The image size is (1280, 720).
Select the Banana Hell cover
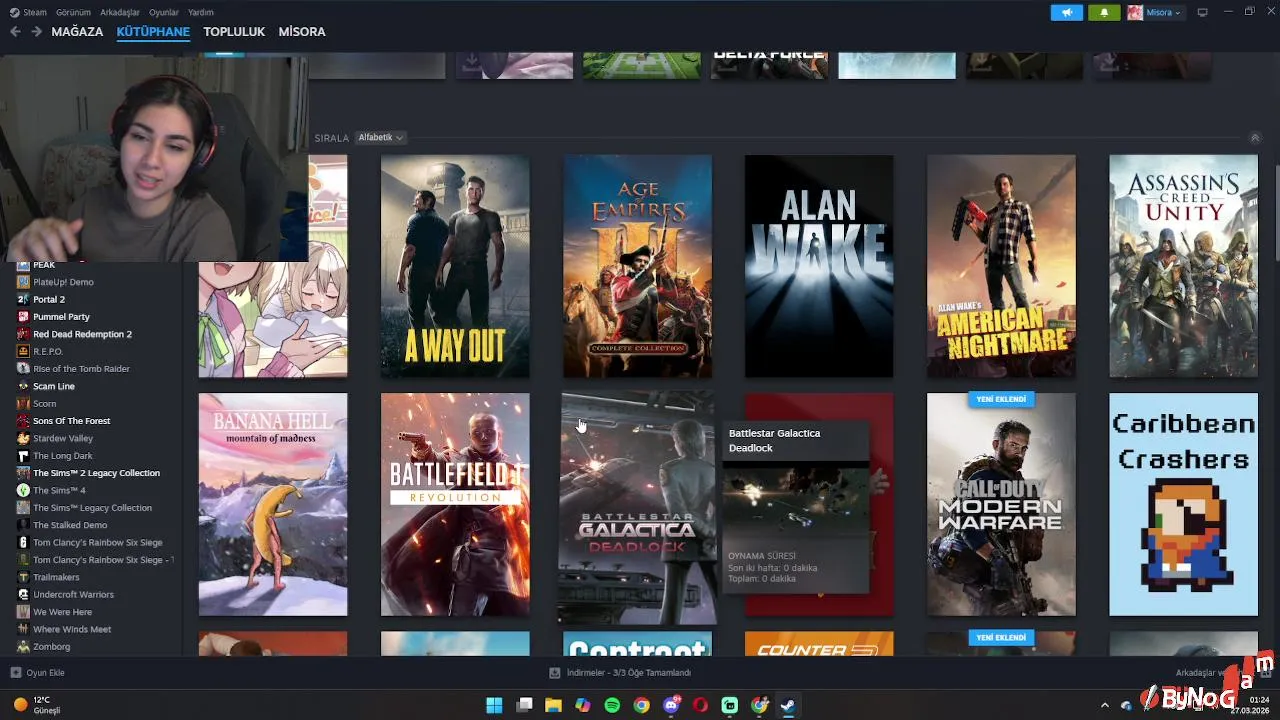[273, 504]
